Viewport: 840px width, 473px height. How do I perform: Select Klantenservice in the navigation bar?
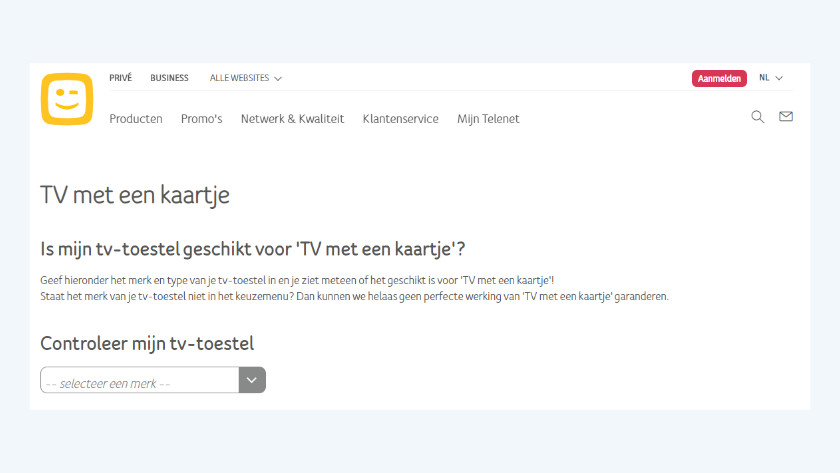point(400,119)
